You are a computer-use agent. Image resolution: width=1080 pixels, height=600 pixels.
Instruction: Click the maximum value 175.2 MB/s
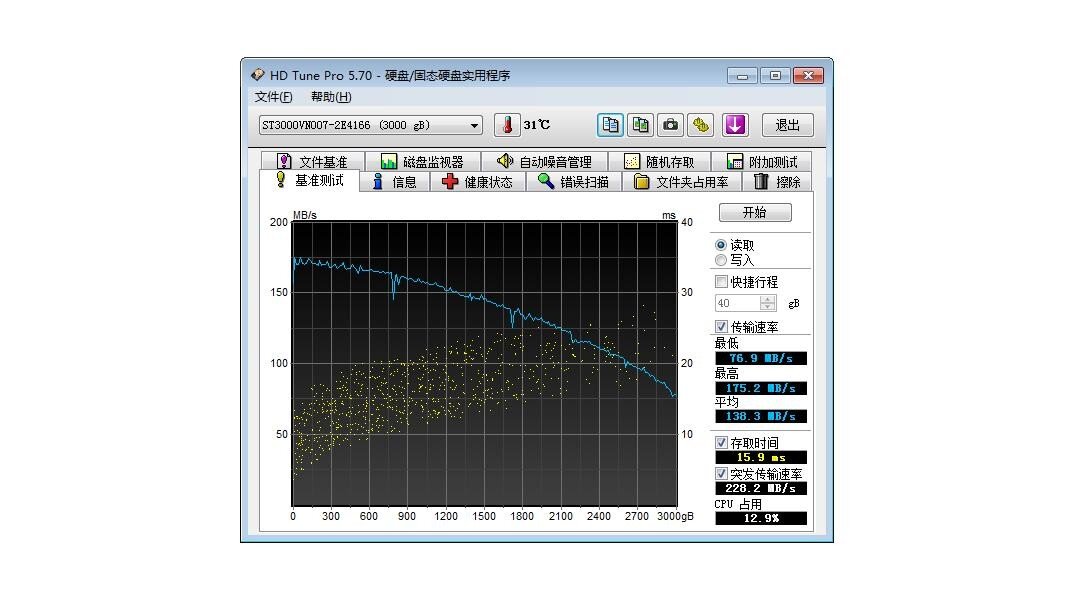click(x=760, y=388)
